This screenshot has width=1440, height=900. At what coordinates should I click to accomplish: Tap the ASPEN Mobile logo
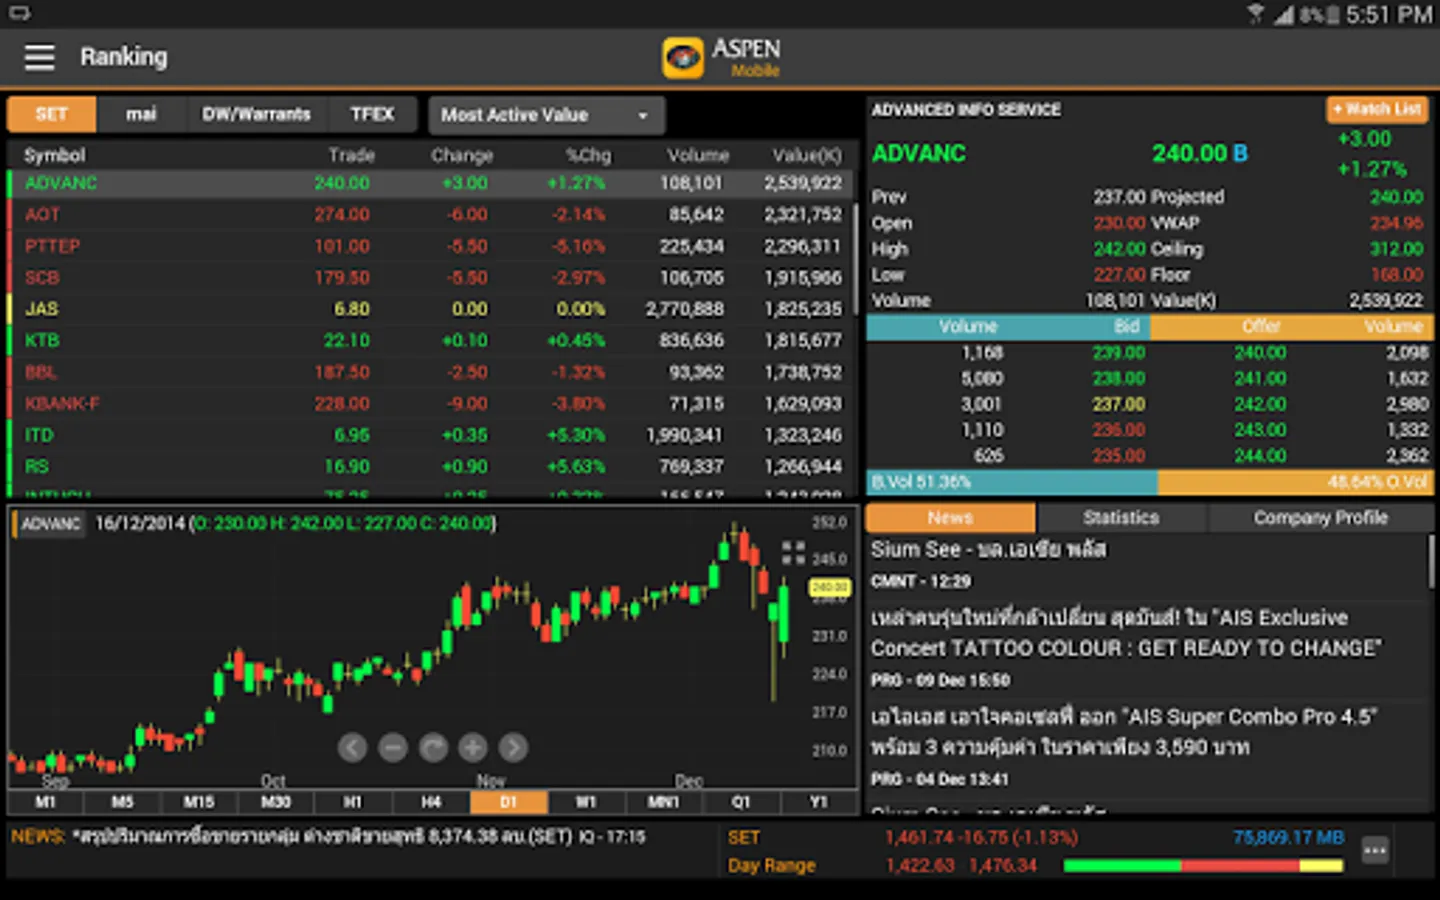(722, 58)
